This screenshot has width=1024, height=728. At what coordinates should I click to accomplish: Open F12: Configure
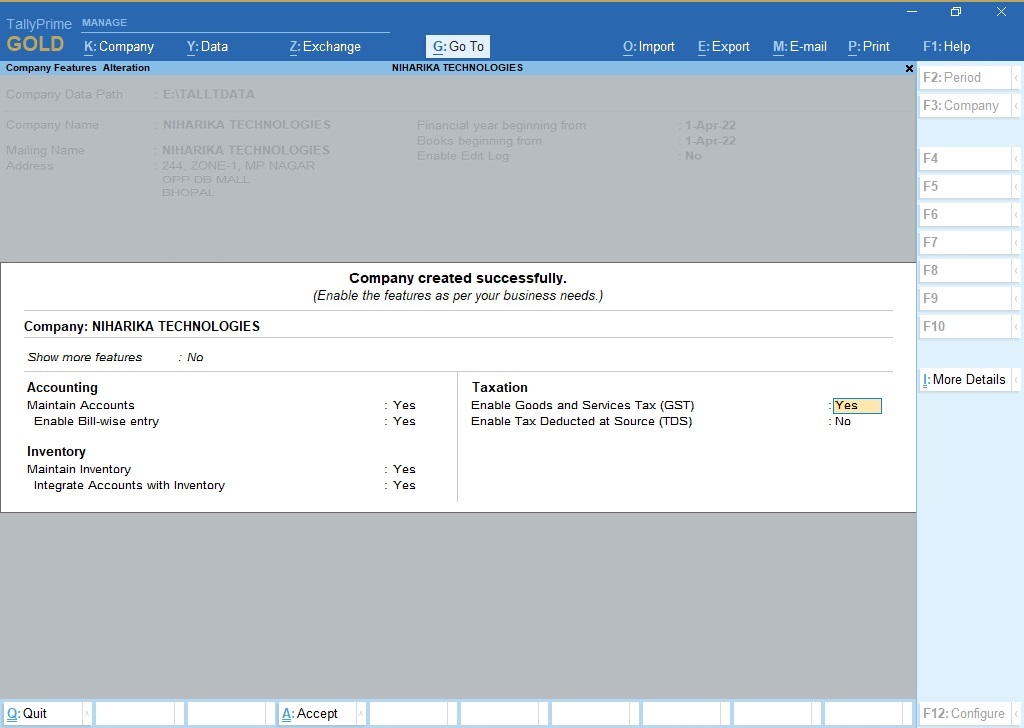pos(965,714)
